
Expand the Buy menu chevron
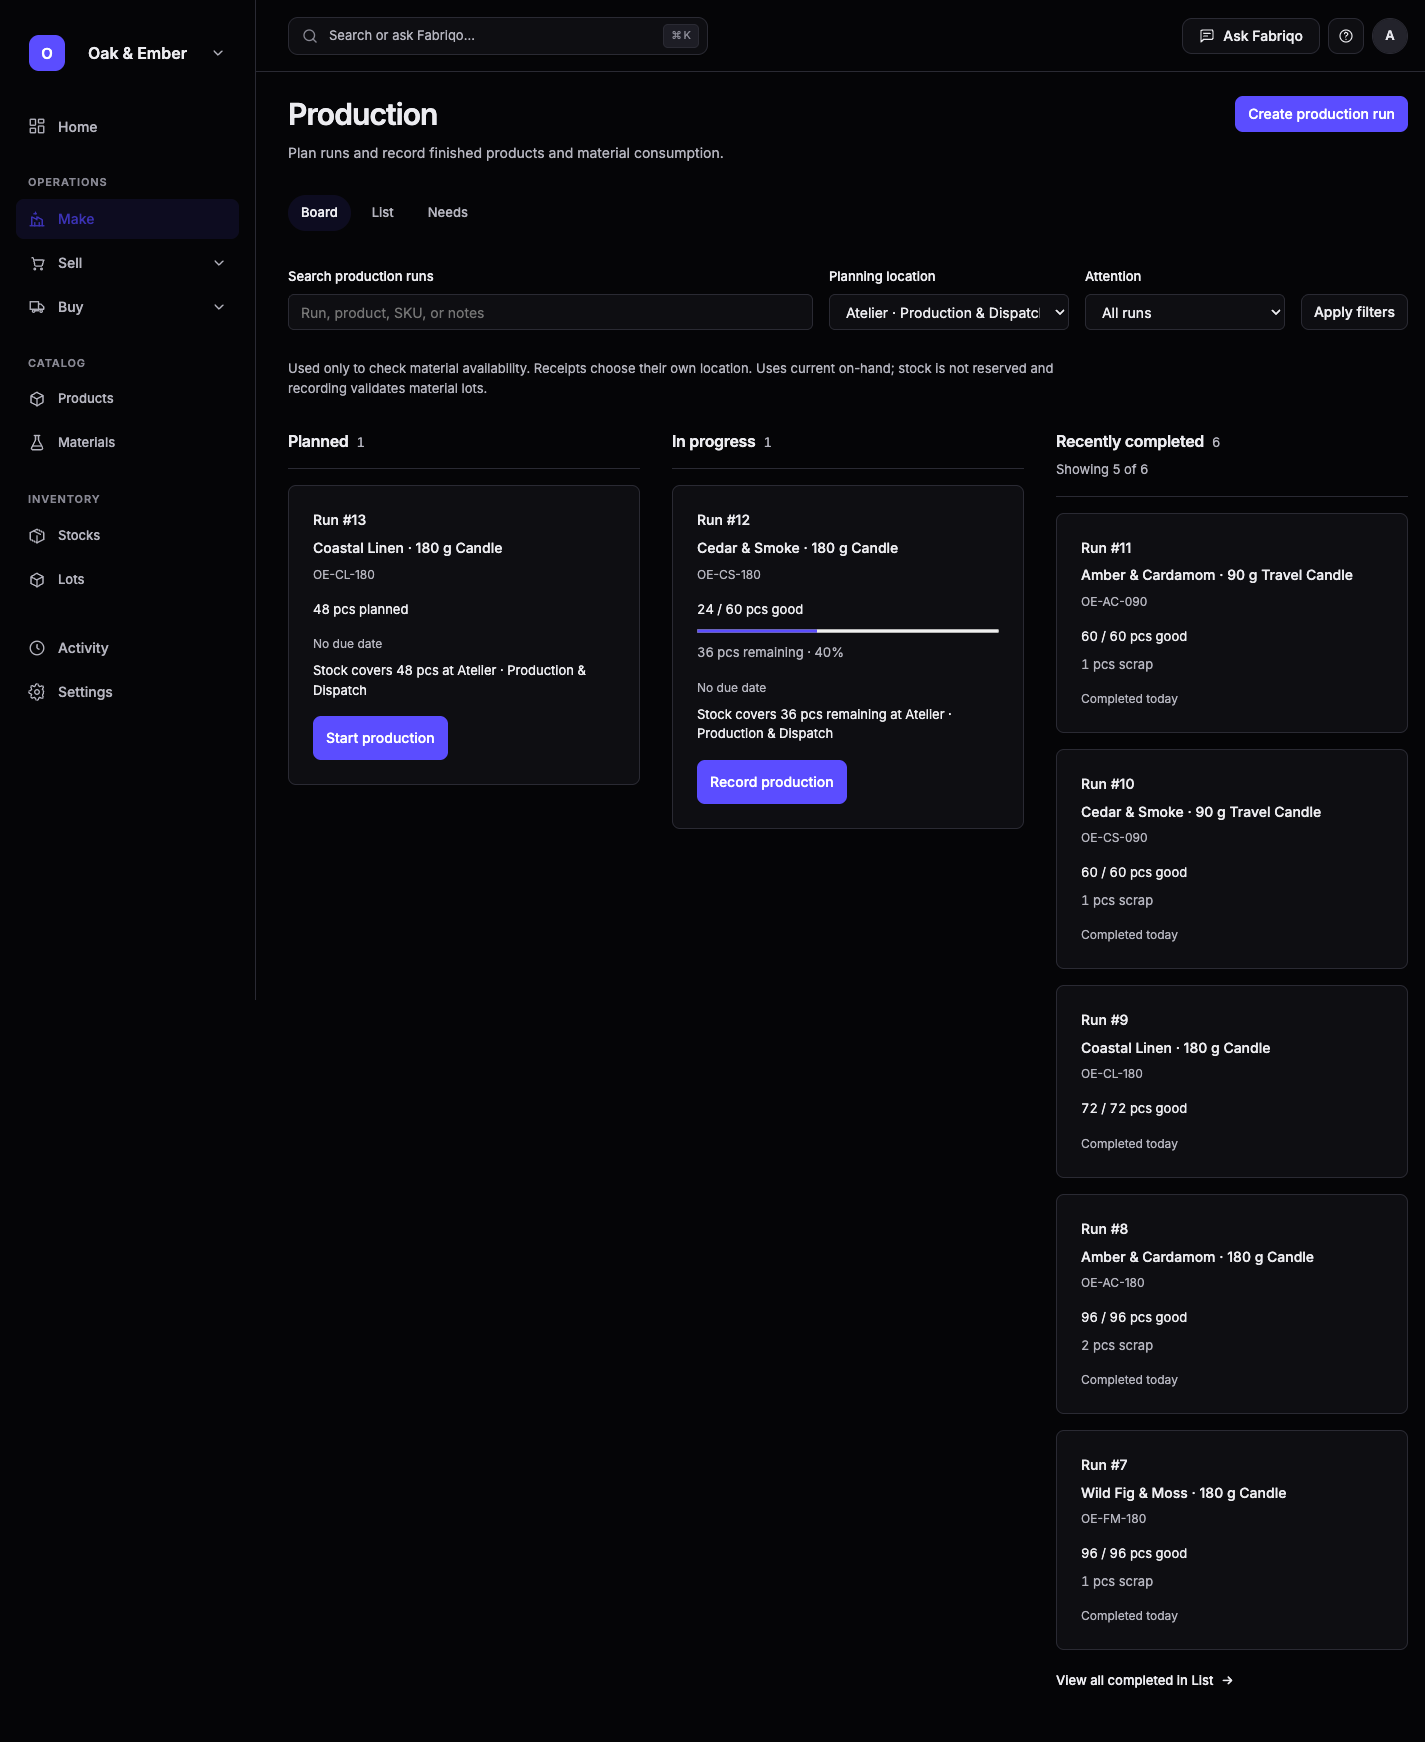pyautogui.click(x=219, y=307)
